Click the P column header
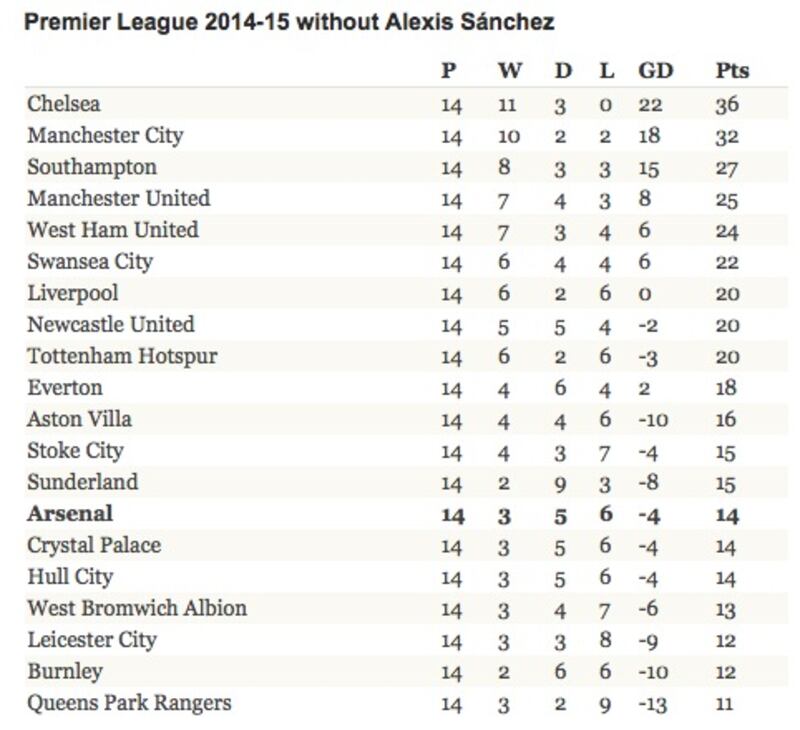 pyautogui.click(x=448, y=70)
